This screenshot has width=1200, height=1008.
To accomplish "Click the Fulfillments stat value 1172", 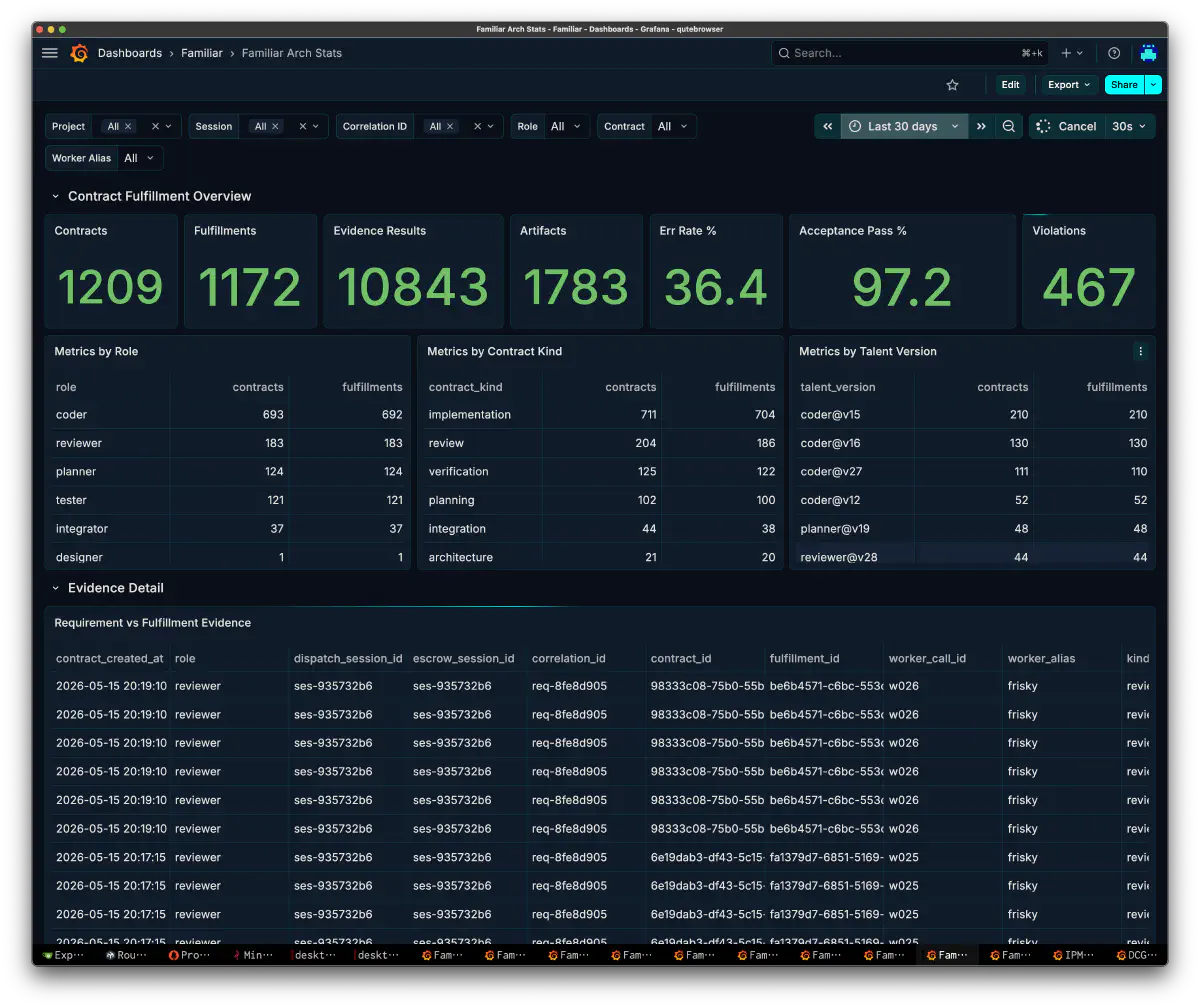I will click(249, 288).
